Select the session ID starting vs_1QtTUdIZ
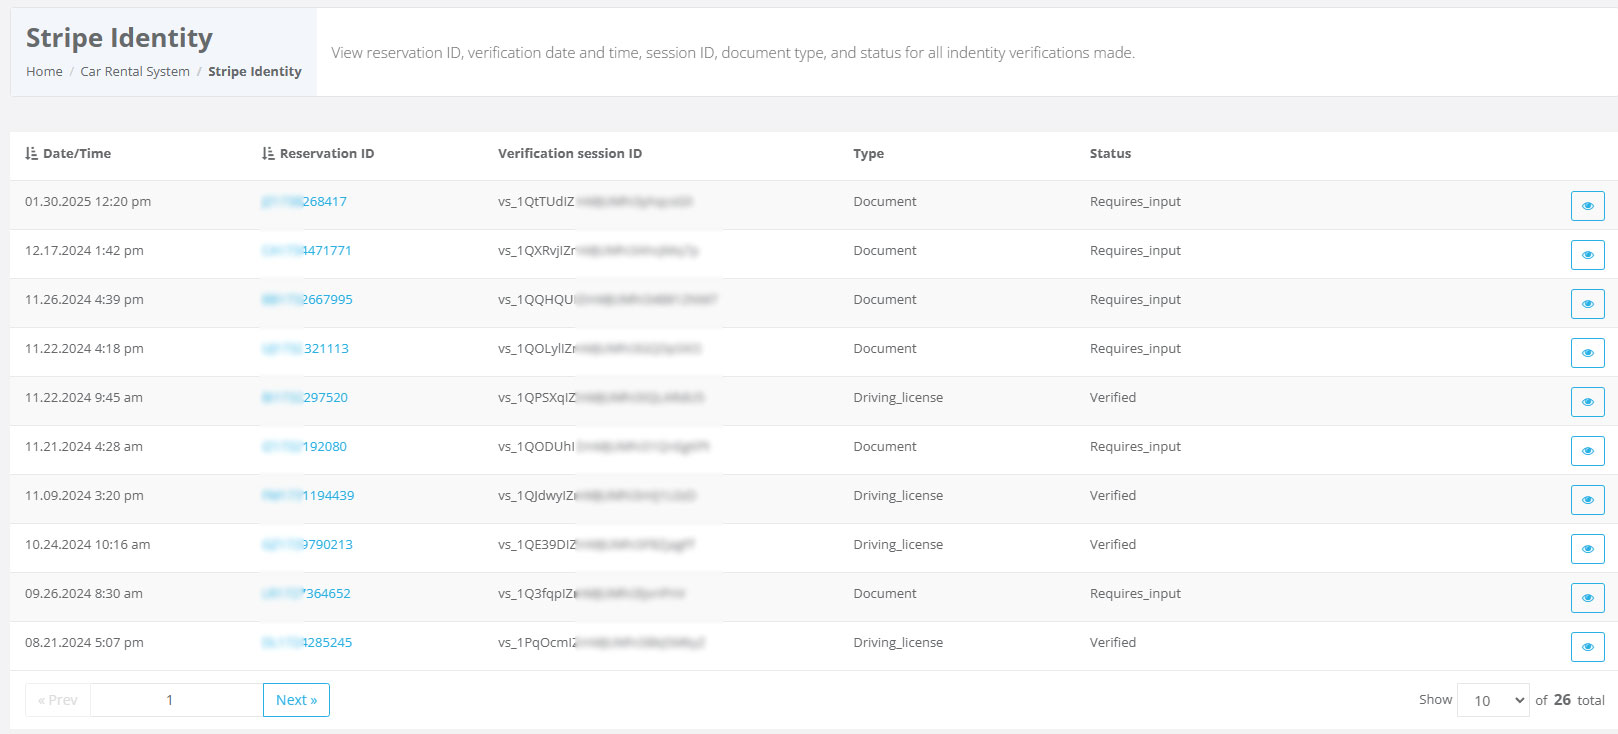The height and width of the screenshot is (734, 1618). [x=596, y=202]
